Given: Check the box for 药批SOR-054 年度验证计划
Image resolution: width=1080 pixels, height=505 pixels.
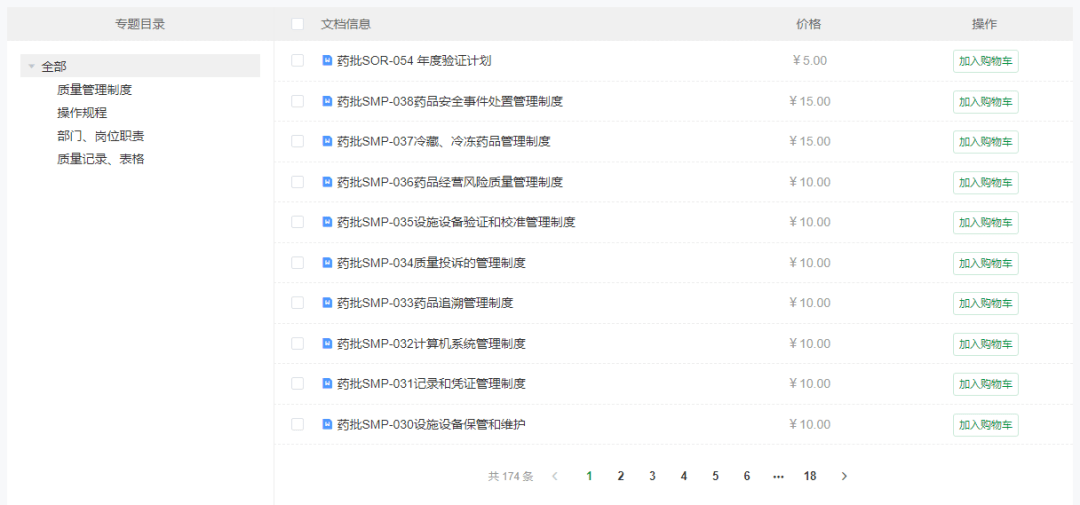Looking at the screenshot, I should (298, 61).
